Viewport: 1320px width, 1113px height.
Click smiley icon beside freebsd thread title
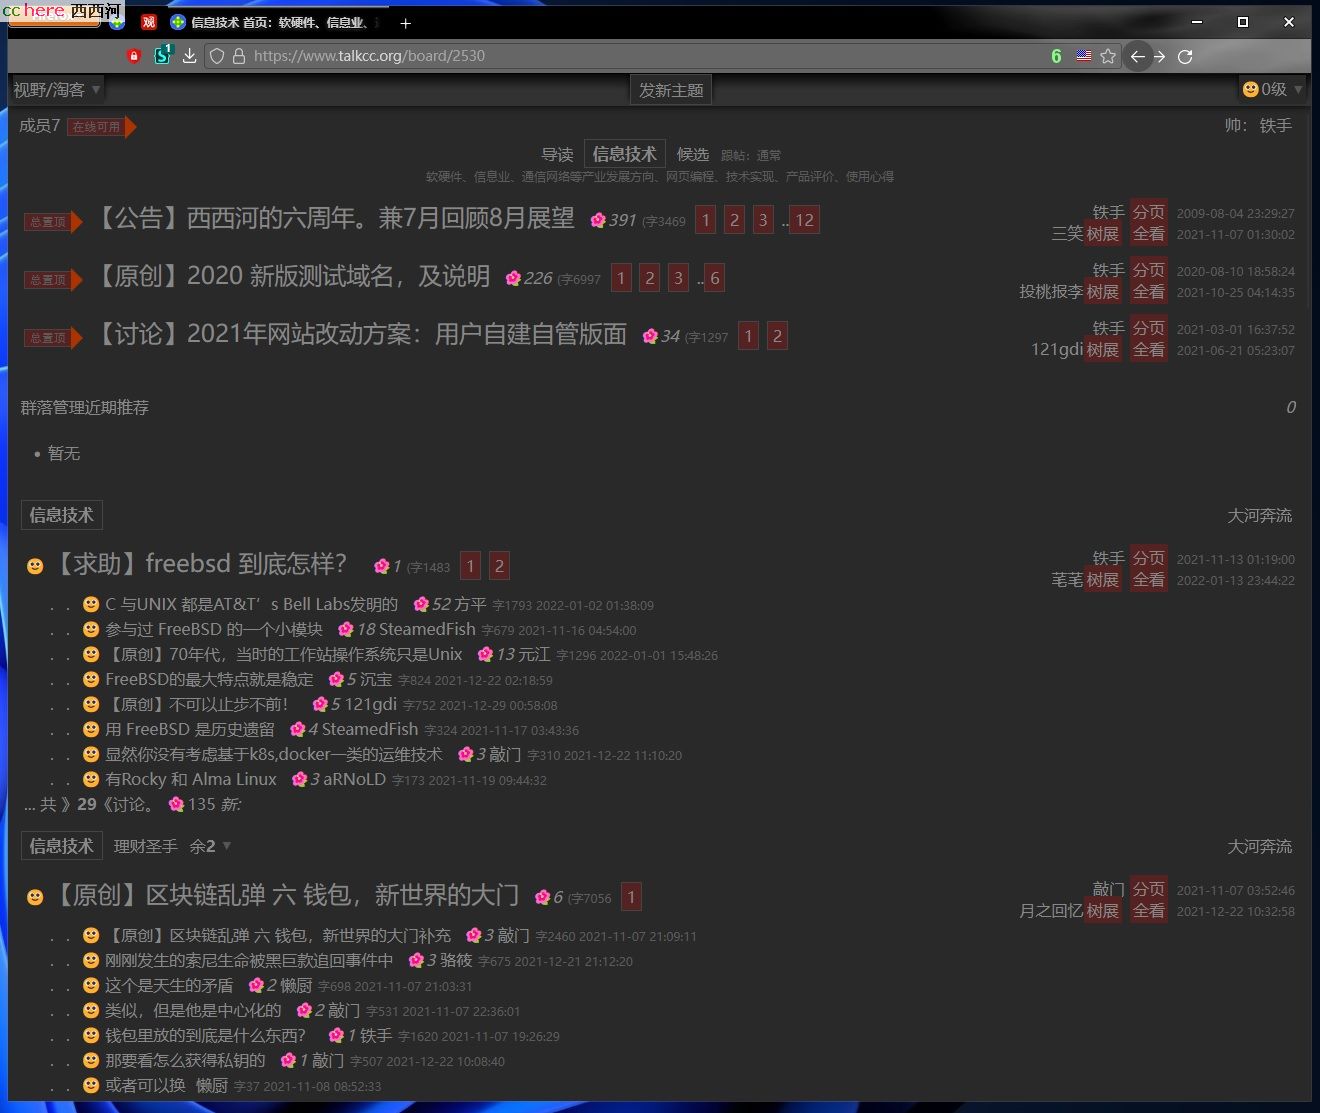coord(35,566)
